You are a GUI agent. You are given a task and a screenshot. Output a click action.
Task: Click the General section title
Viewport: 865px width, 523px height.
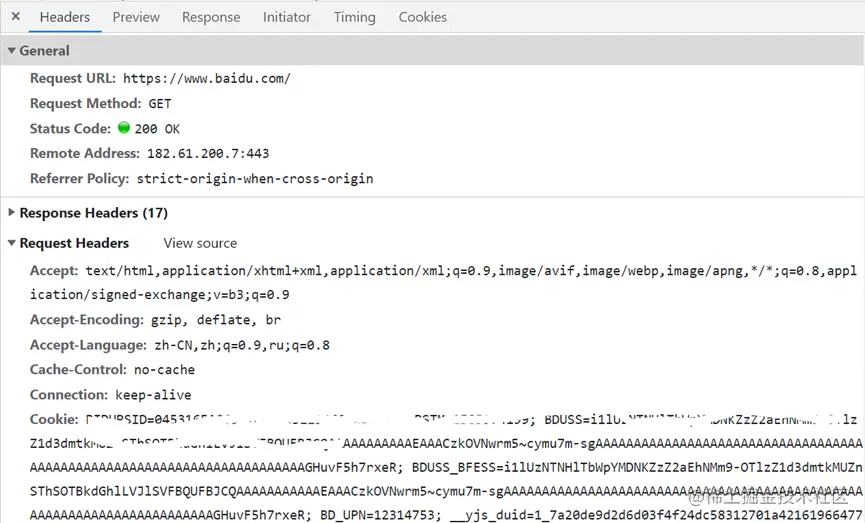pyautogui.click(x=44, y=51)
